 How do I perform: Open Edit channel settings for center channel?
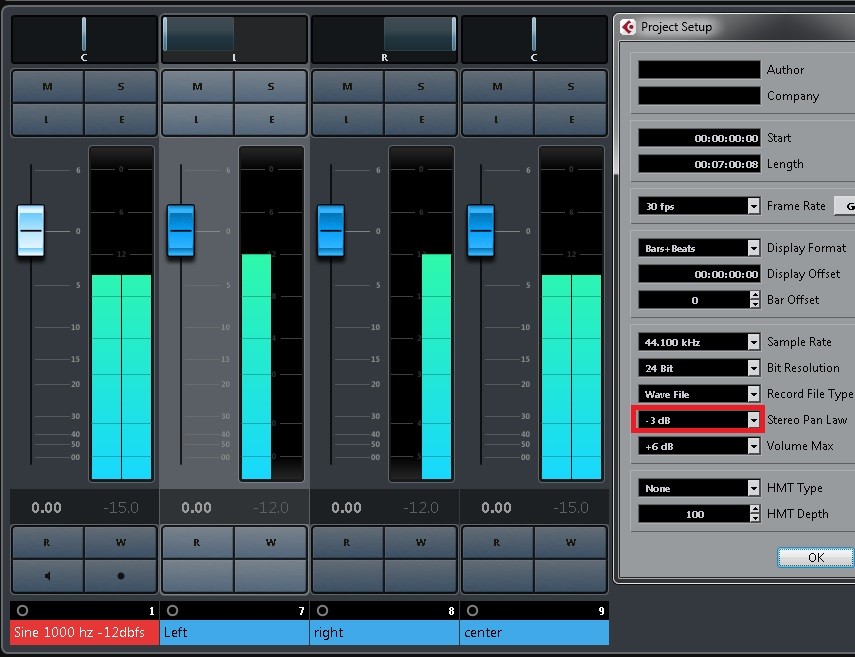(x=570, y=119)
